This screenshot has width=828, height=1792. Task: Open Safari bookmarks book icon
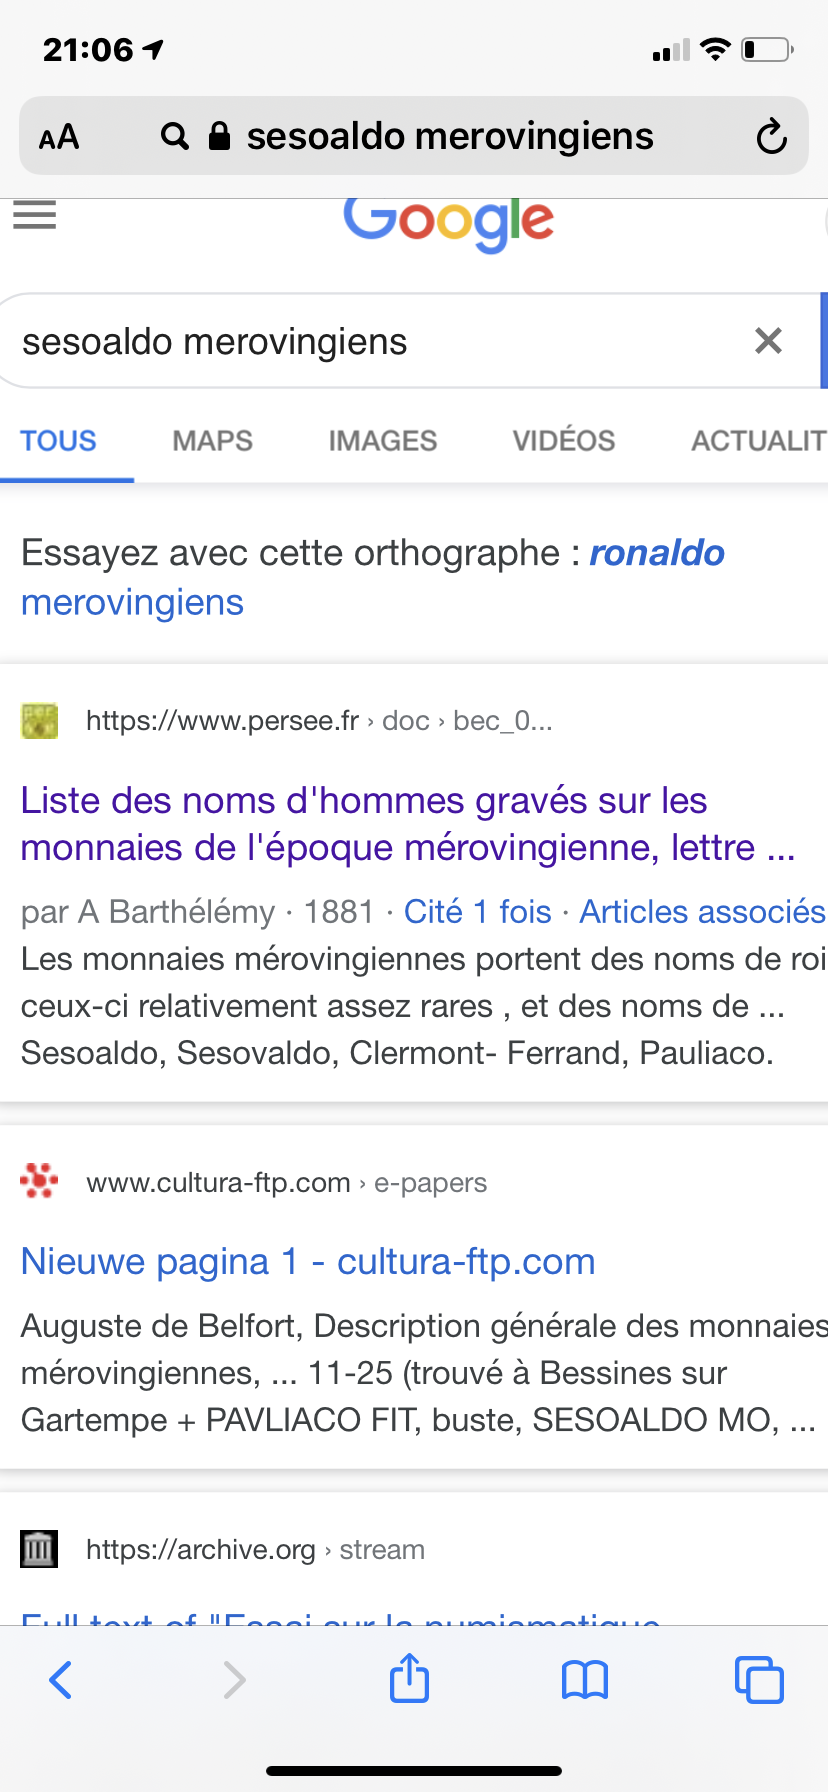(585, 1679)
